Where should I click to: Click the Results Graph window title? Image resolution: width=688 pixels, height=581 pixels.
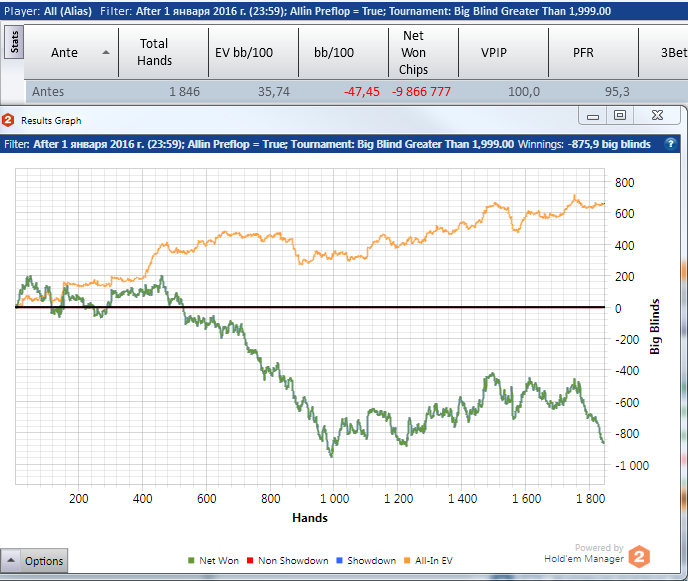point(51,121)
